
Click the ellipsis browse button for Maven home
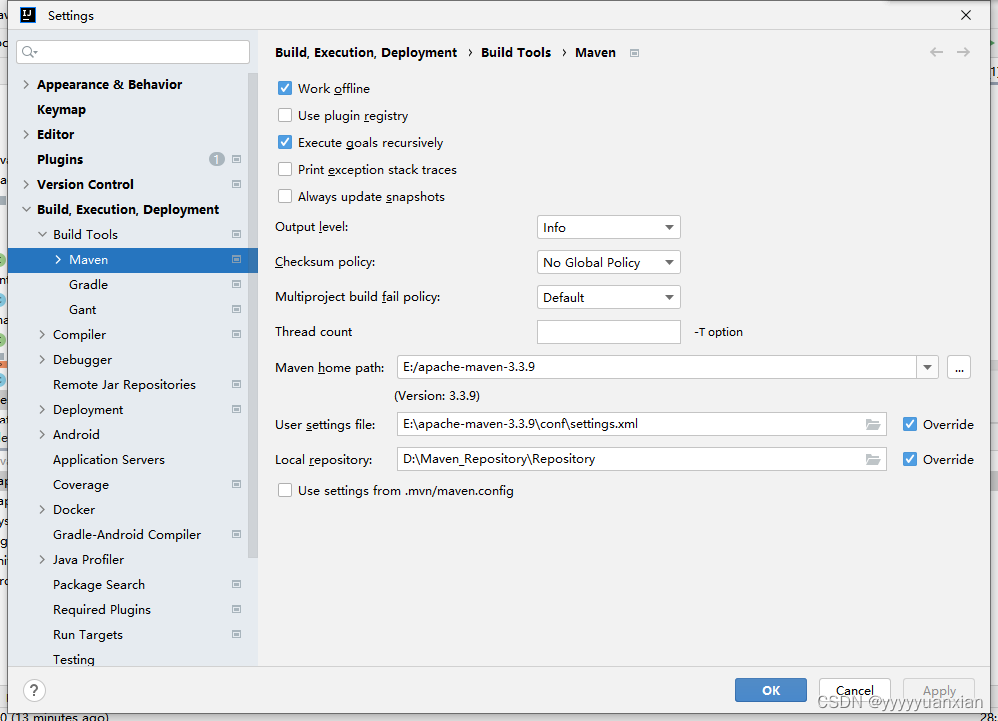pyautogui.click(x=959, y=367)
